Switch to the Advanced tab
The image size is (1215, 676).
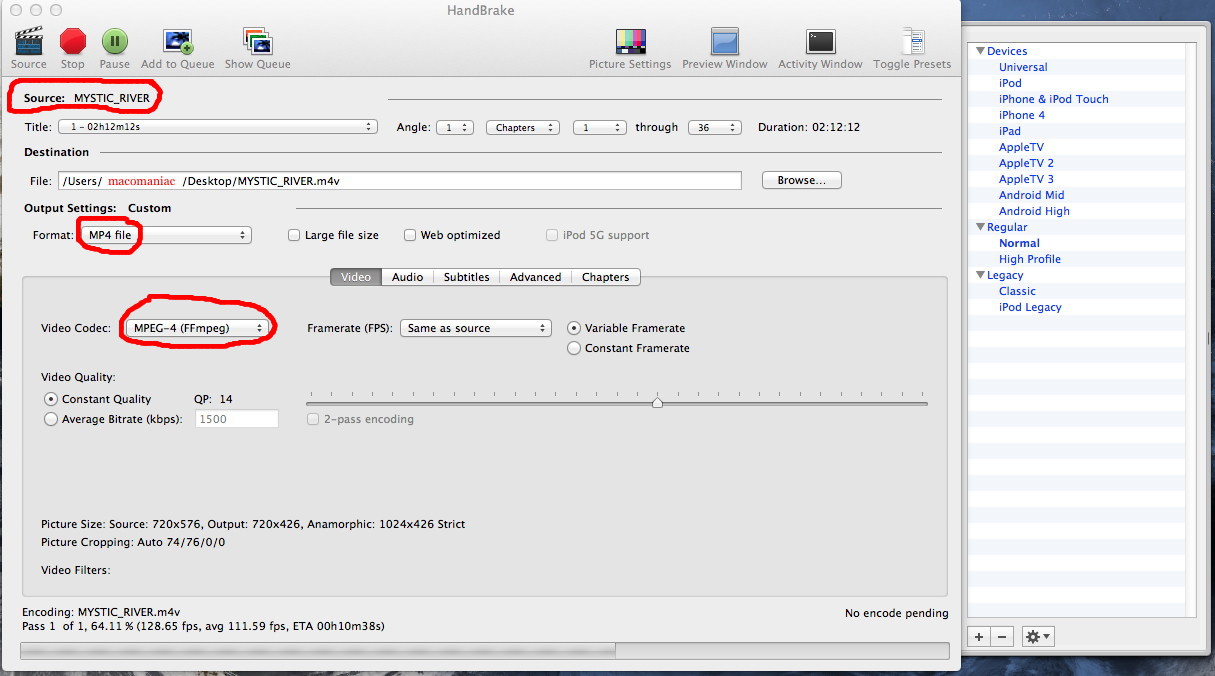[x=536, y=277]
